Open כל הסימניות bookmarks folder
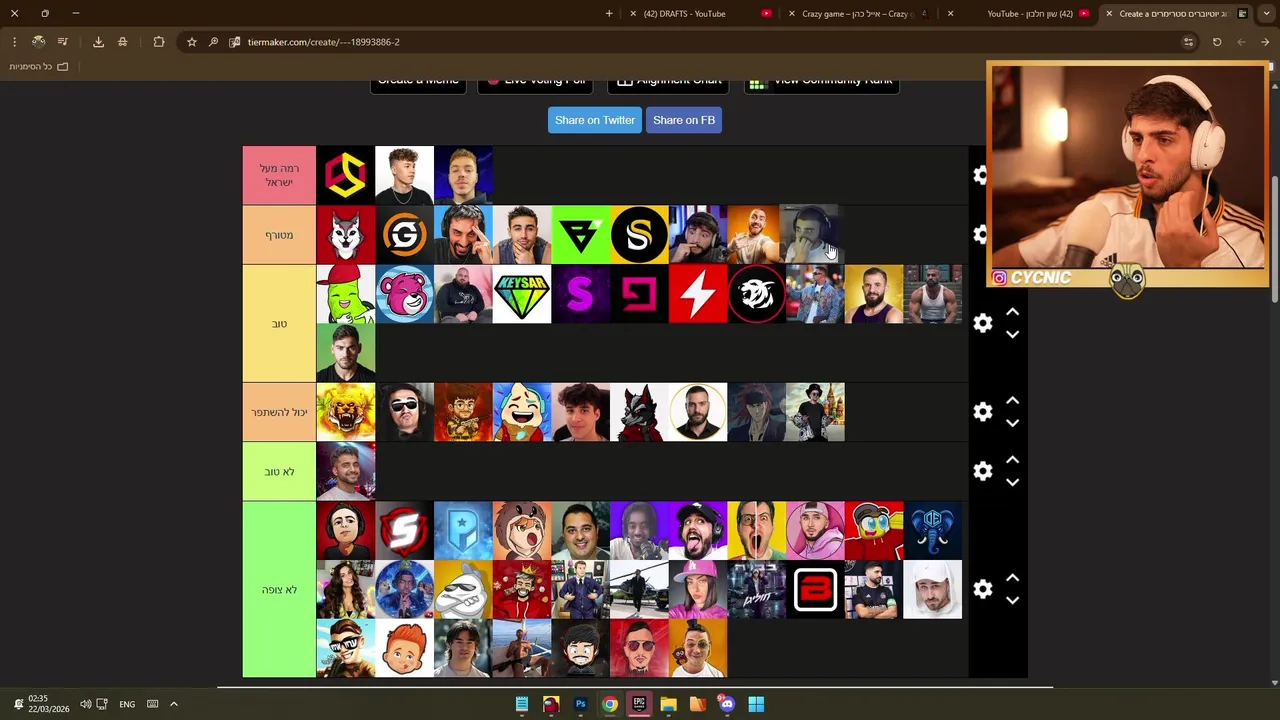This screenshot has height=720, width=1280. 39,67
